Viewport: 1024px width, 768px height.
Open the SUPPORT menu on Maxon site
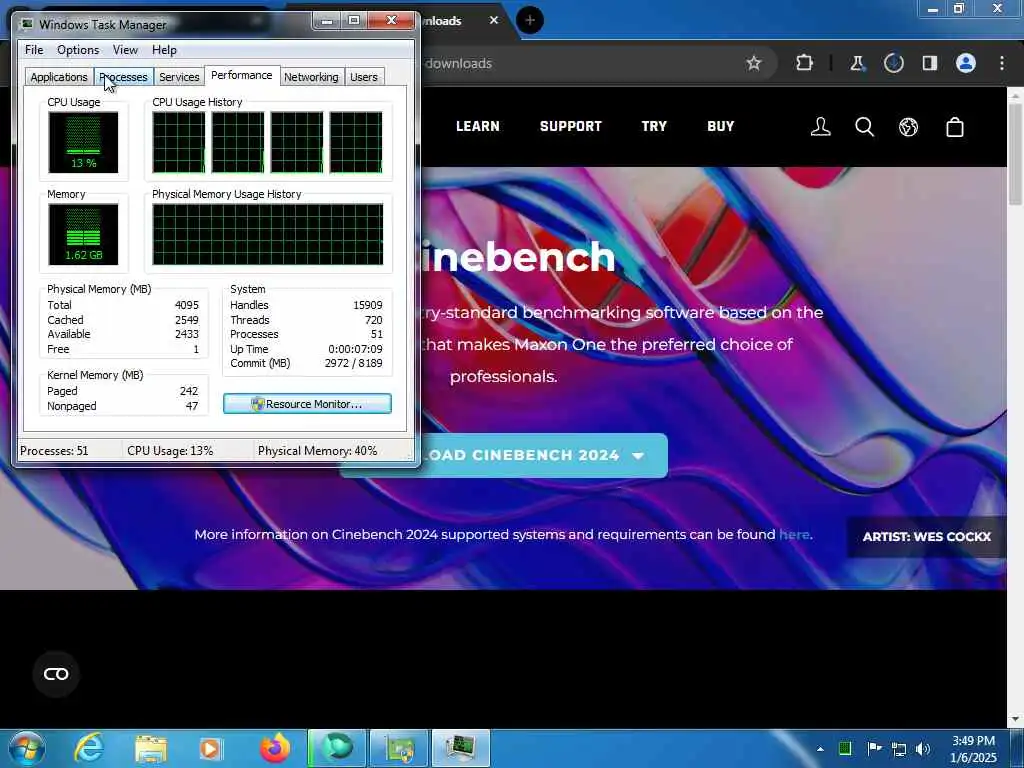tap(570, 126)
